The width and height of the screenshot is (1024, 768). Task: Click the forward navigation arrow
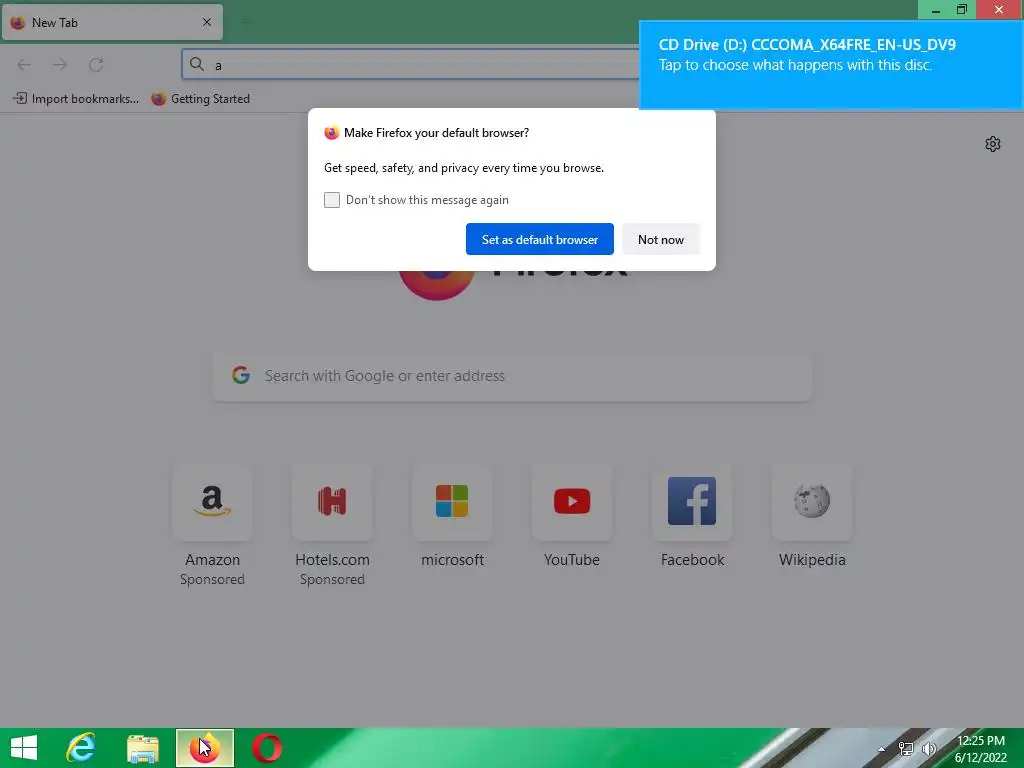click(60, 65)
